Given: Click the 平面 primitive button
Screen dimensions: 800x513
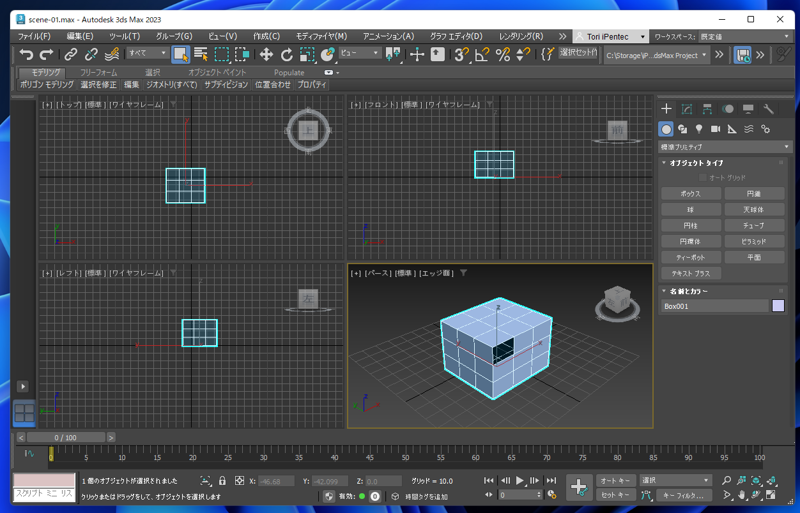Looking at the screenshot, I should pos(754,257).
